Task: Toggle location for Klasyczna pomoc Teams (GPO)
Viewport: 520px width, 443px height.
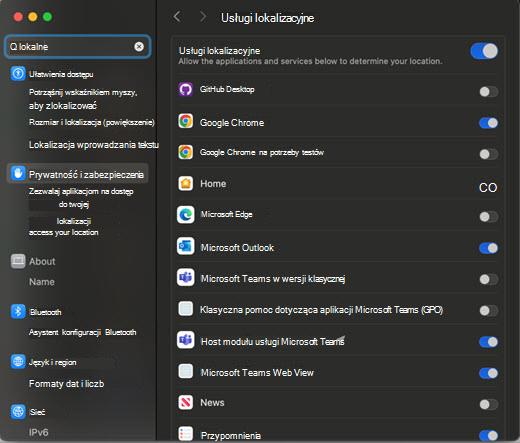Action: coord(489,311)
